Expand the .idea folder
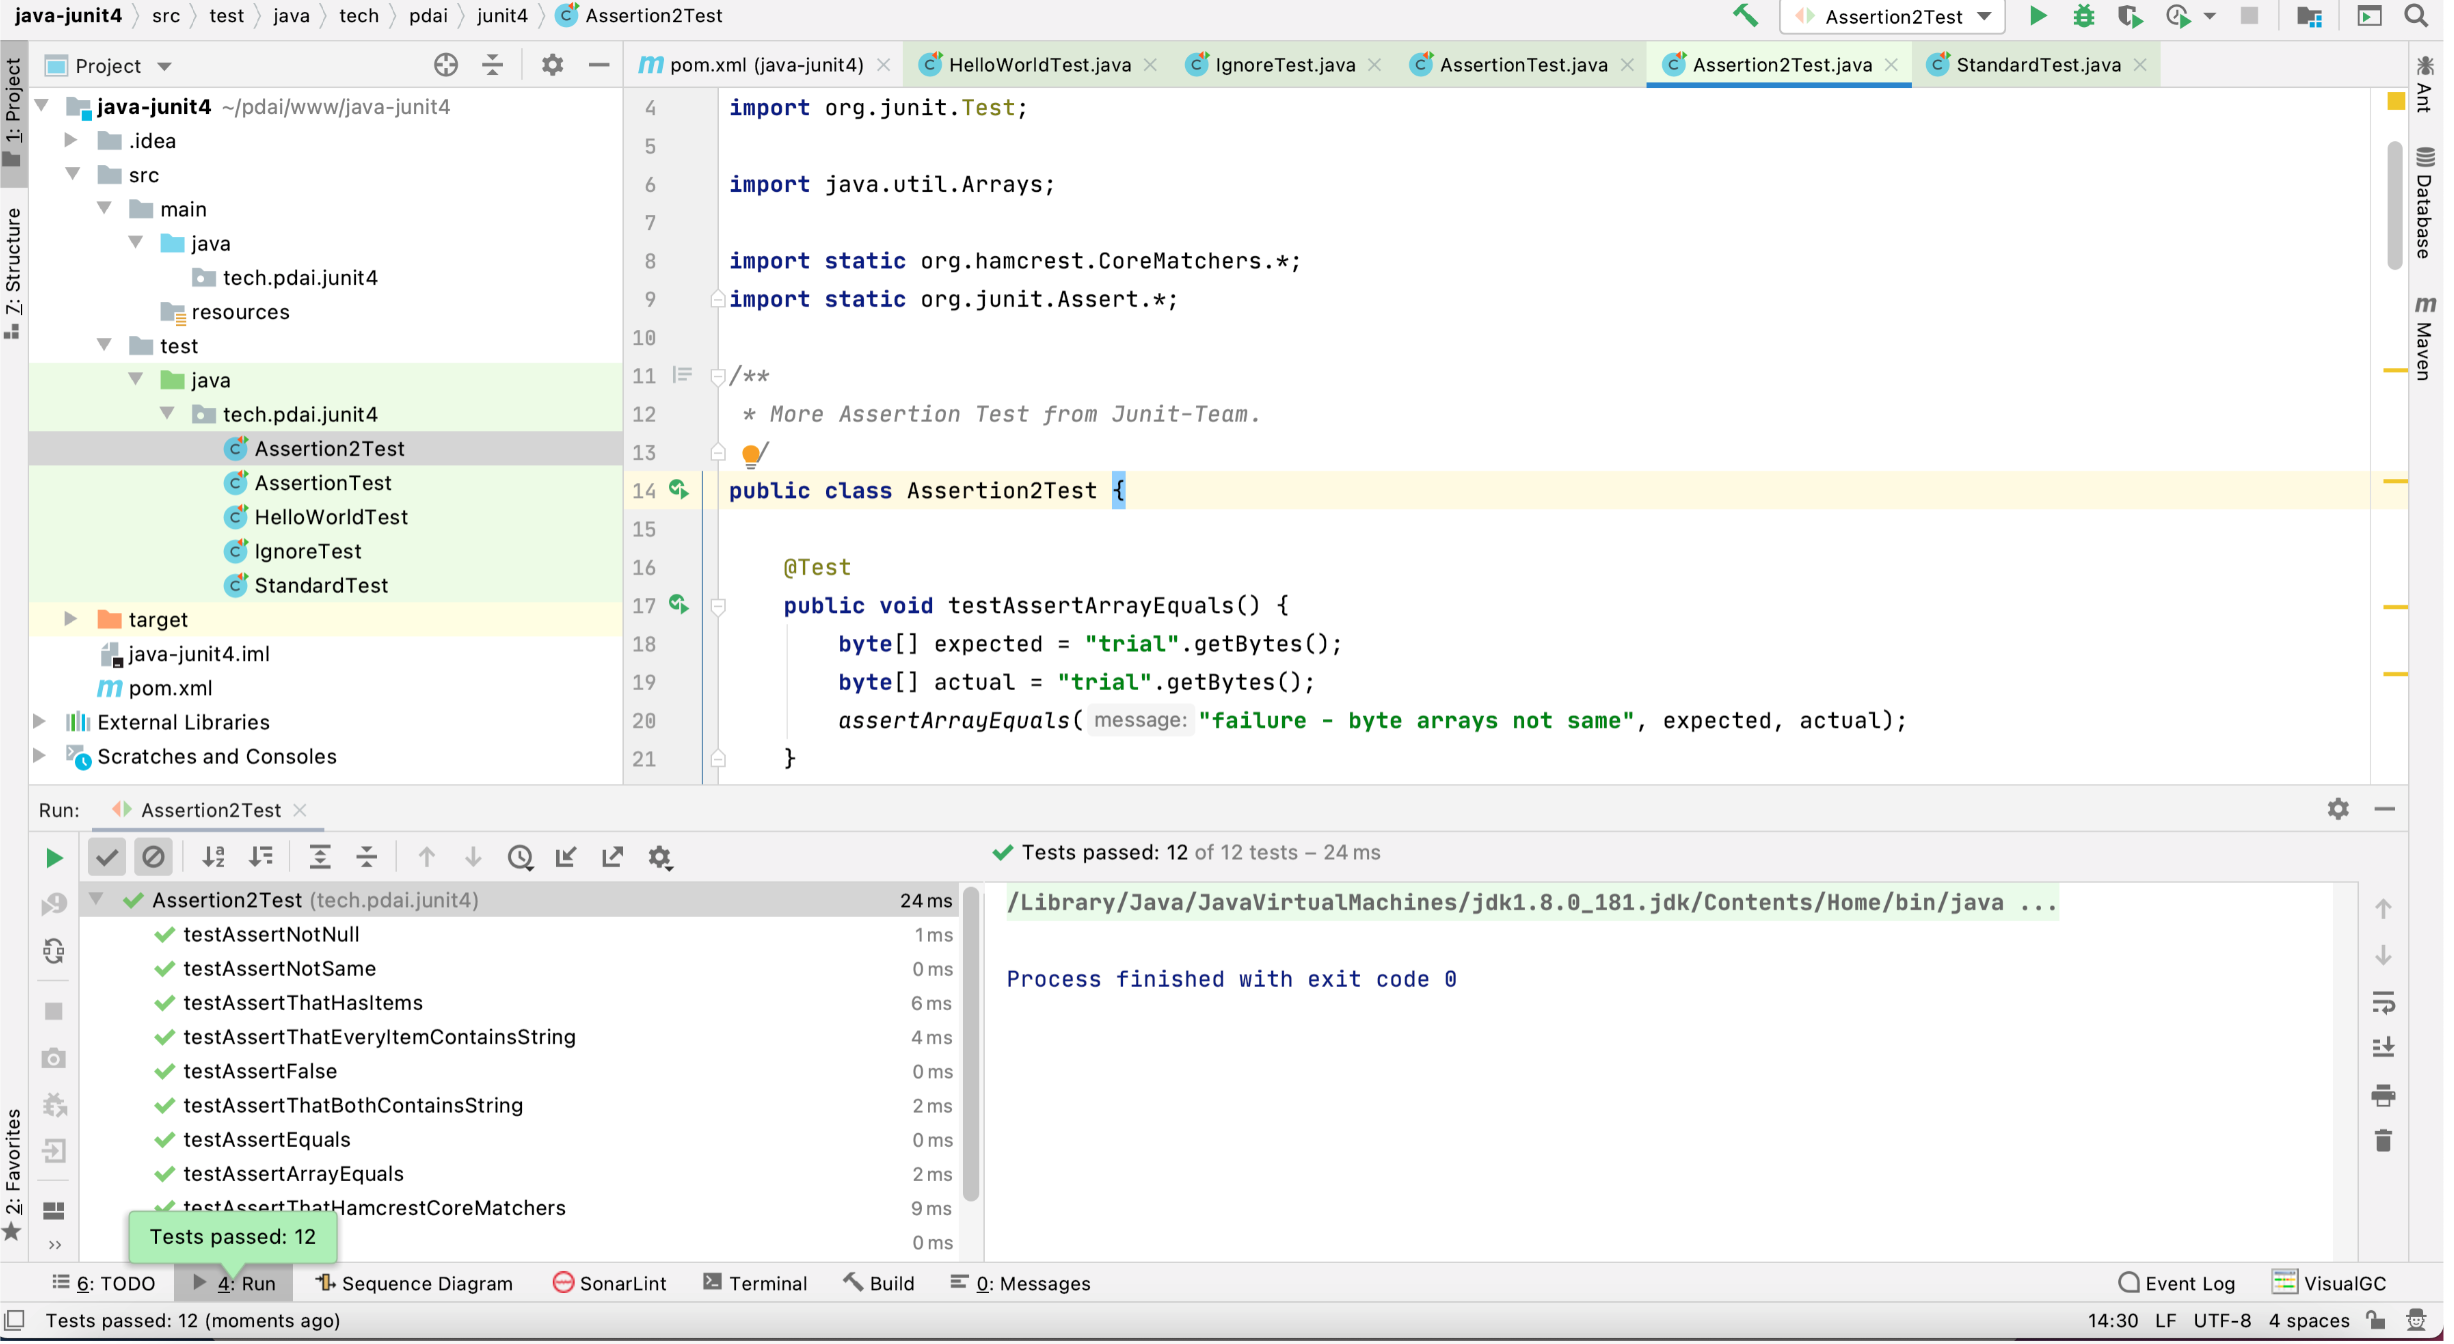The width and height of the screenshot is (2454, 1344). [x=71, y=140]
